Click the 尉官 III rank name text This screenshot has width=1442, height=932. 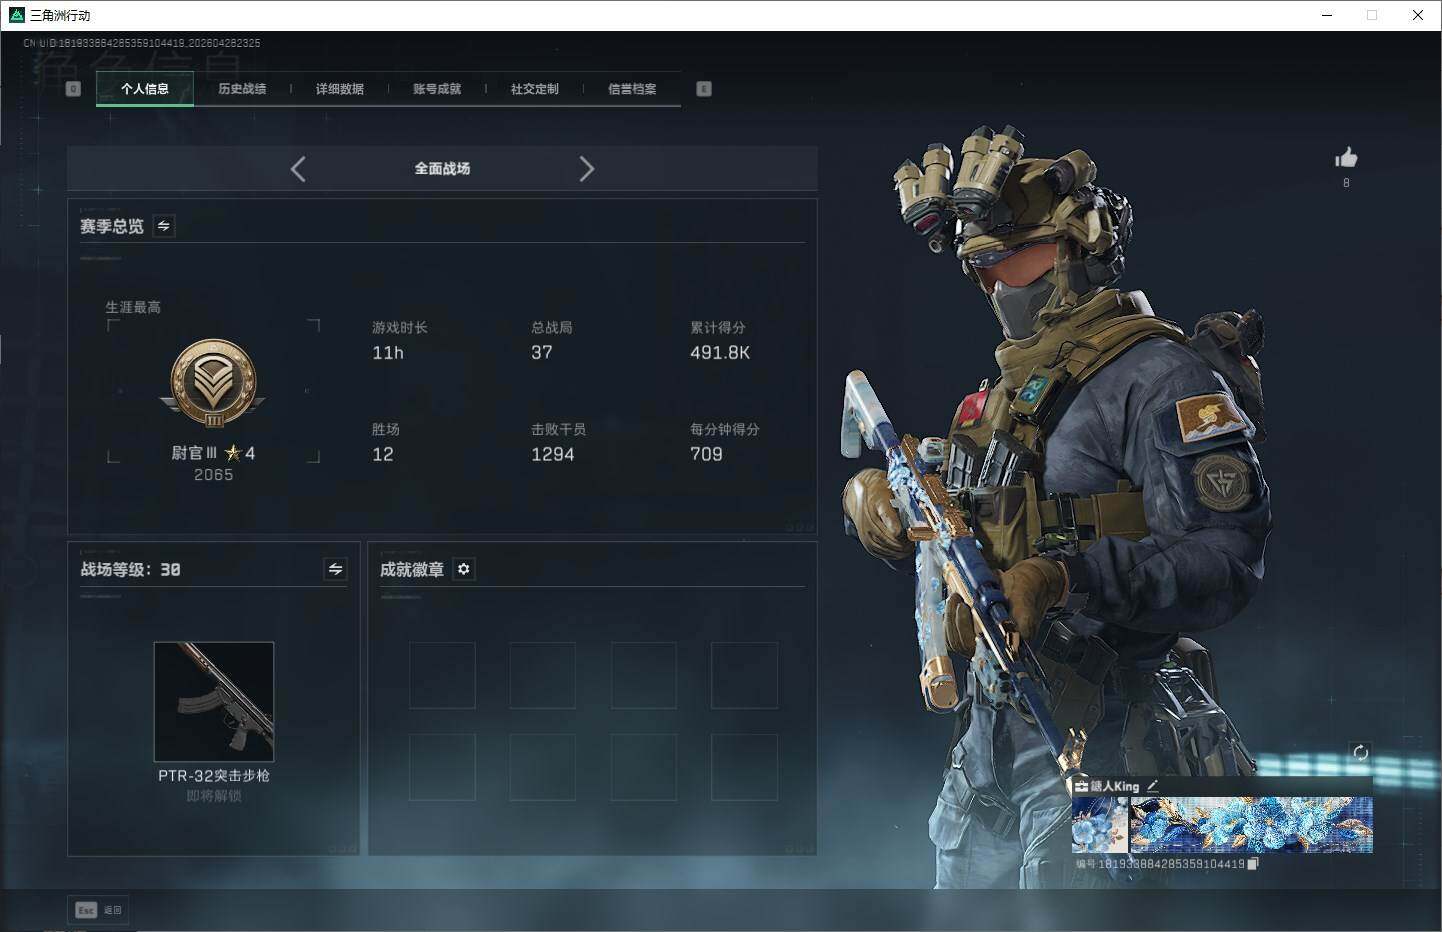click(194, 453)
